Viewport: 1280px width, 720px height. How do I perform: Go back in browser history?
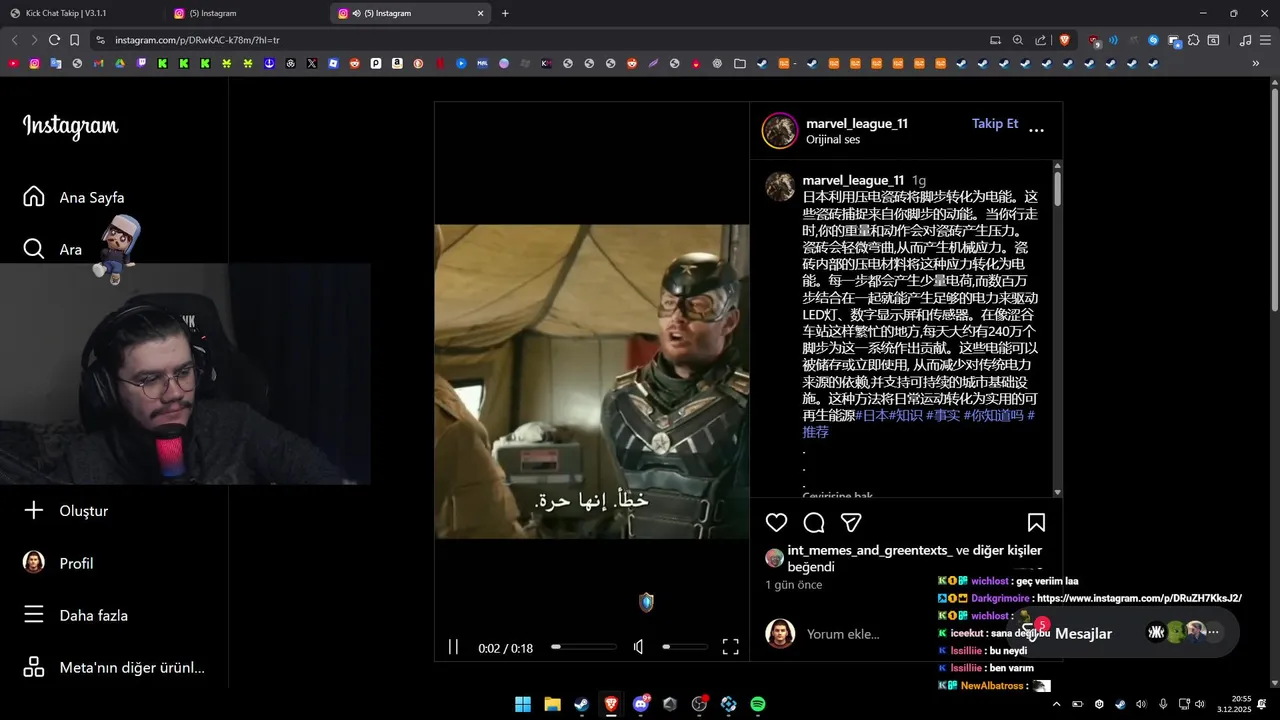tap(14, 40)
